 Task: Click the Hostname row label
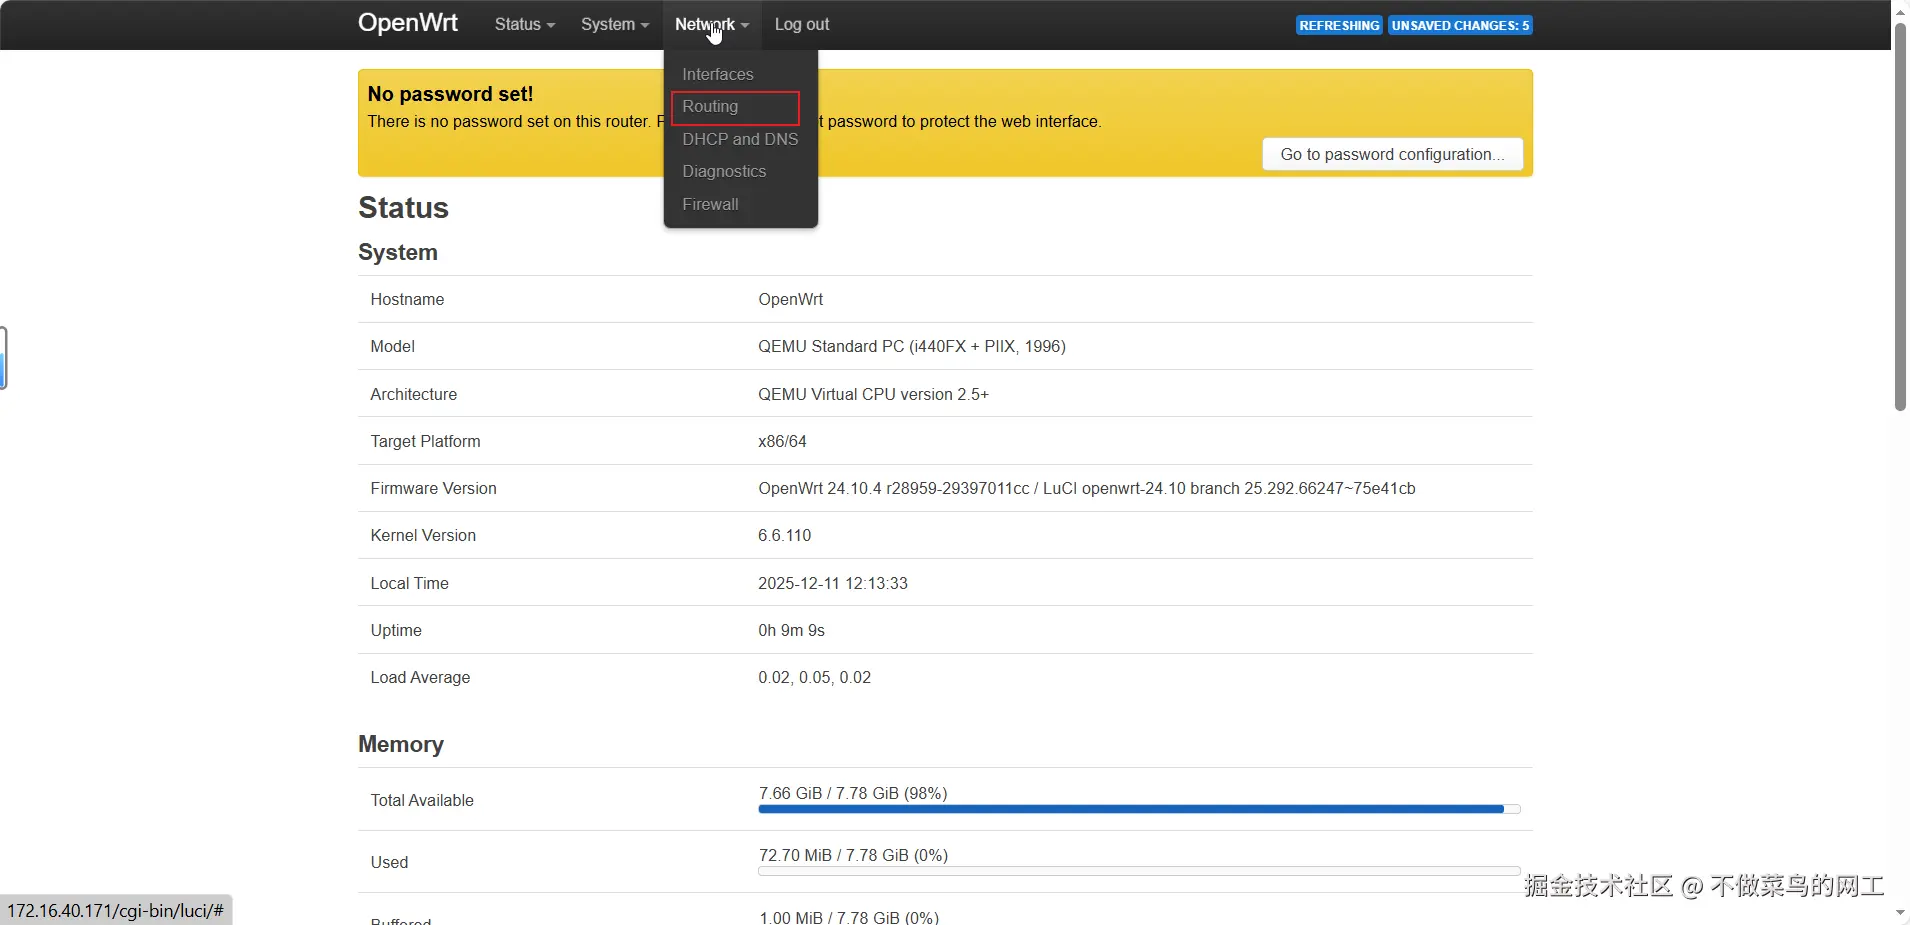pyautogui.click(x=407, y=299)
